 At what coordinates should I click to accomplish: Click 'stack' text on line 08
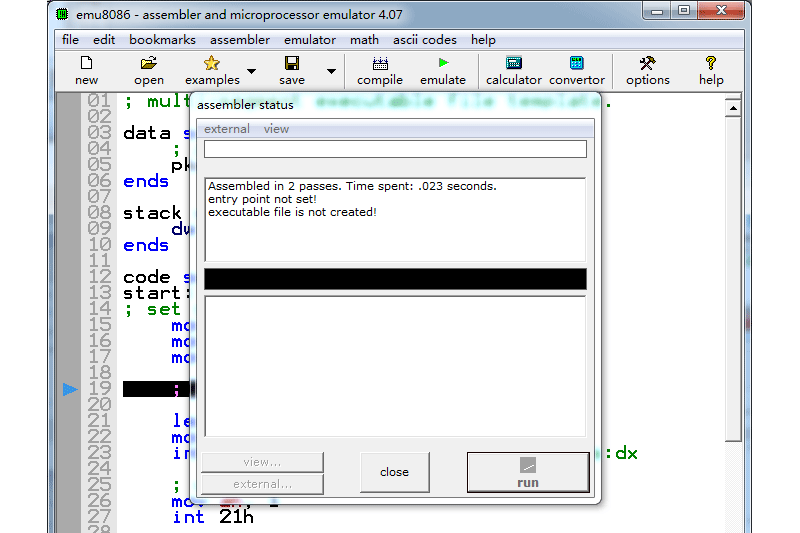152,213
